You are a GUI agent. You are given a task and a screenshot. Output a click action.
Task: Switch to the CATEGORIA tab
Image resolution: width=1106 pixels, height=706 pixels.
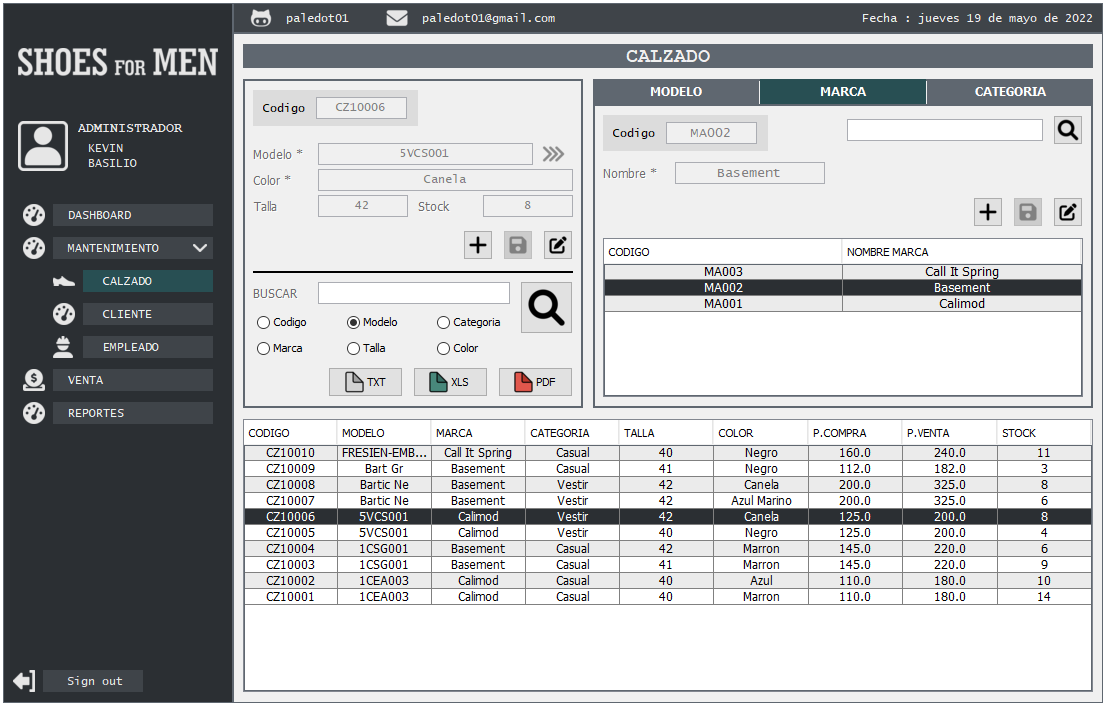(x=1010, y=92)
